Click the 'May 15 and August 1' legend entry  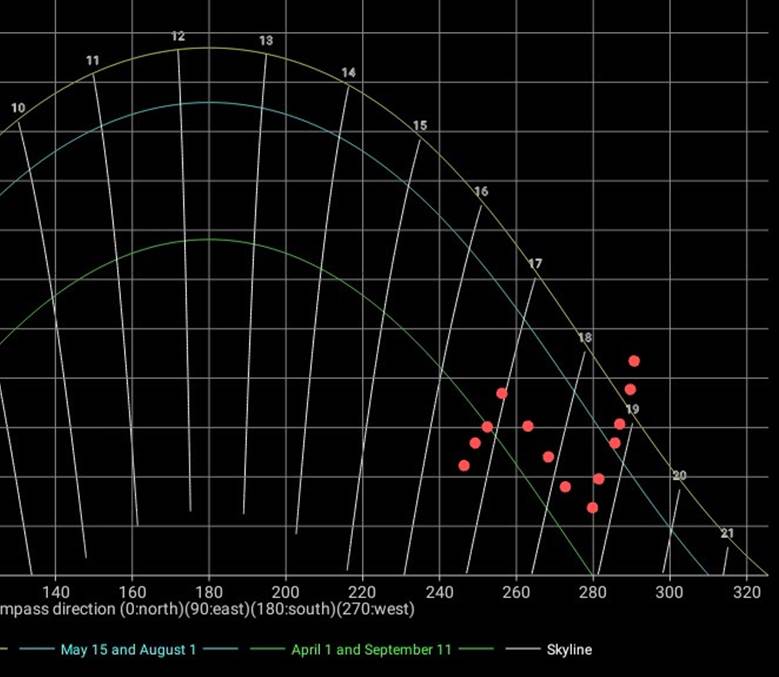(x=128, y=650)
